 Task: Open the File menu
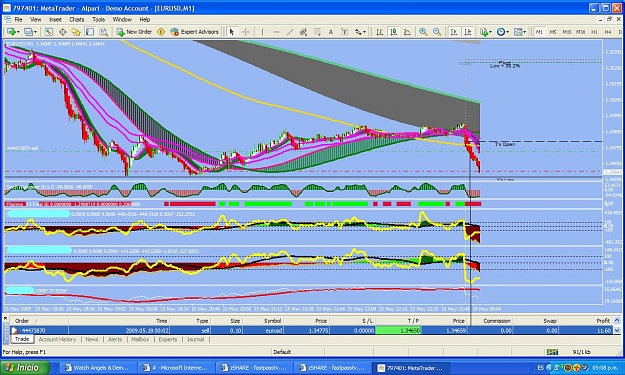[x=18, y=19]
